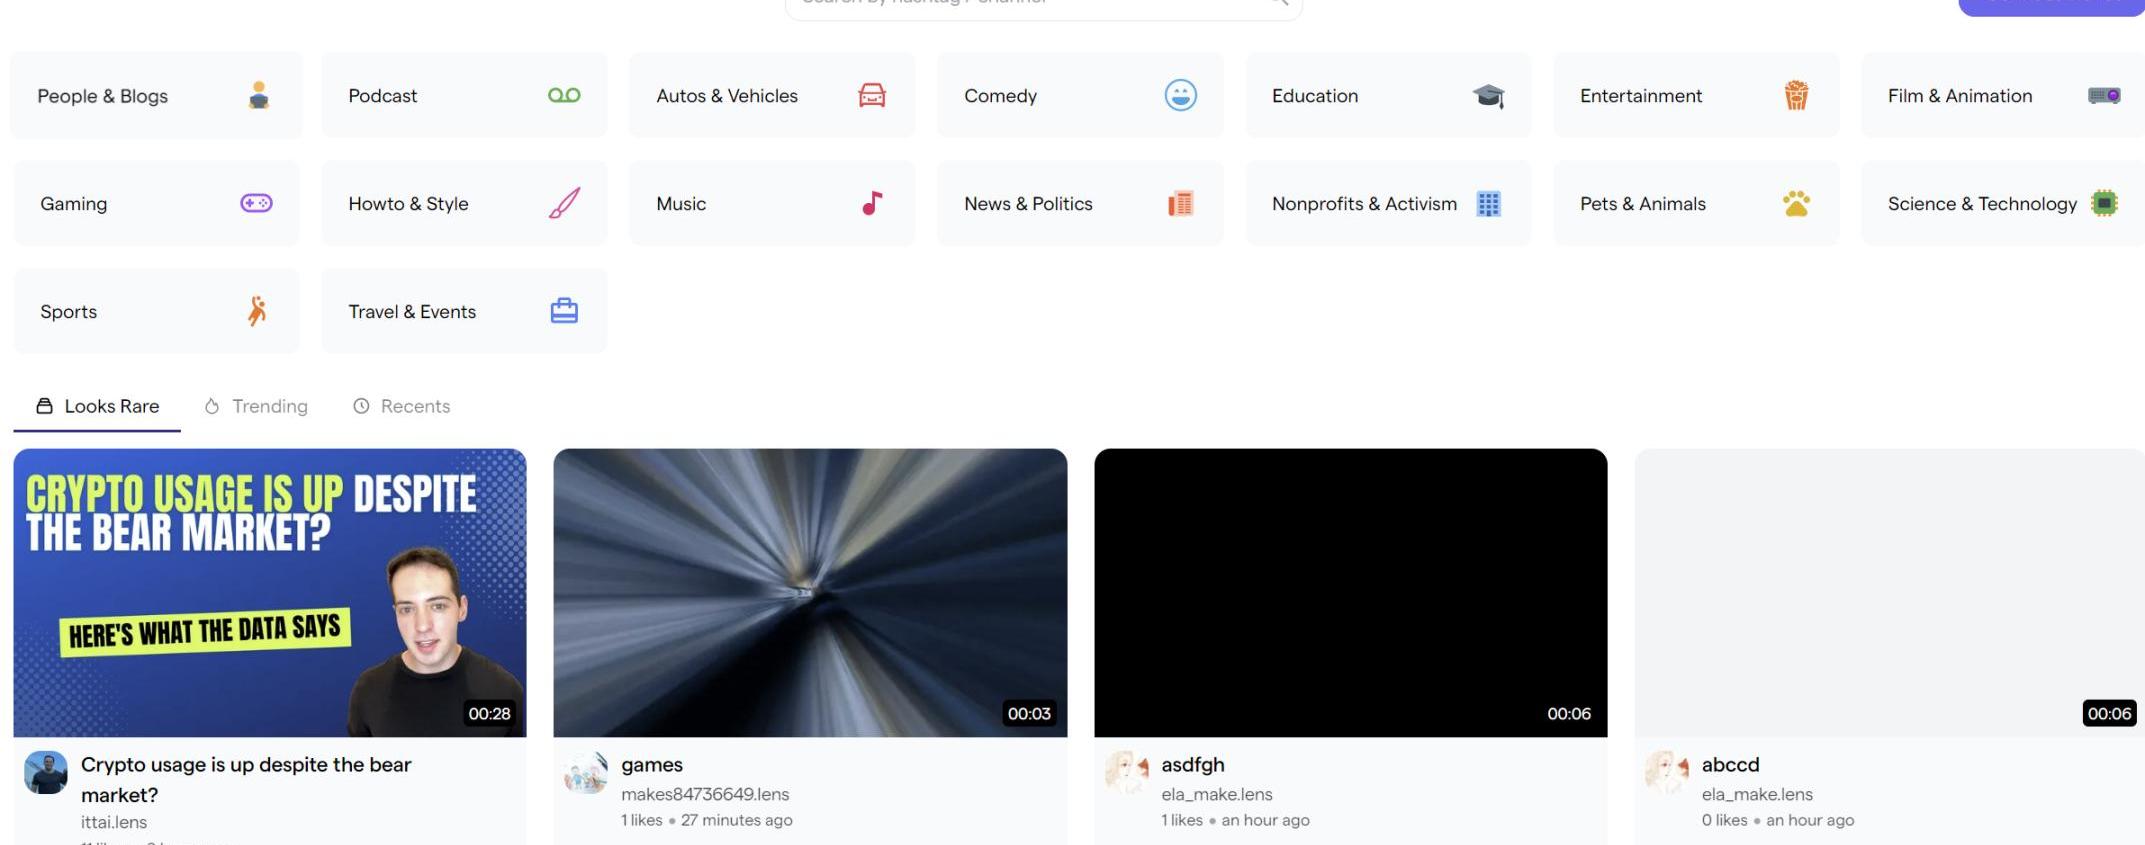
Task: Click the graduation cap Education icon
Action: [1488, 96]
